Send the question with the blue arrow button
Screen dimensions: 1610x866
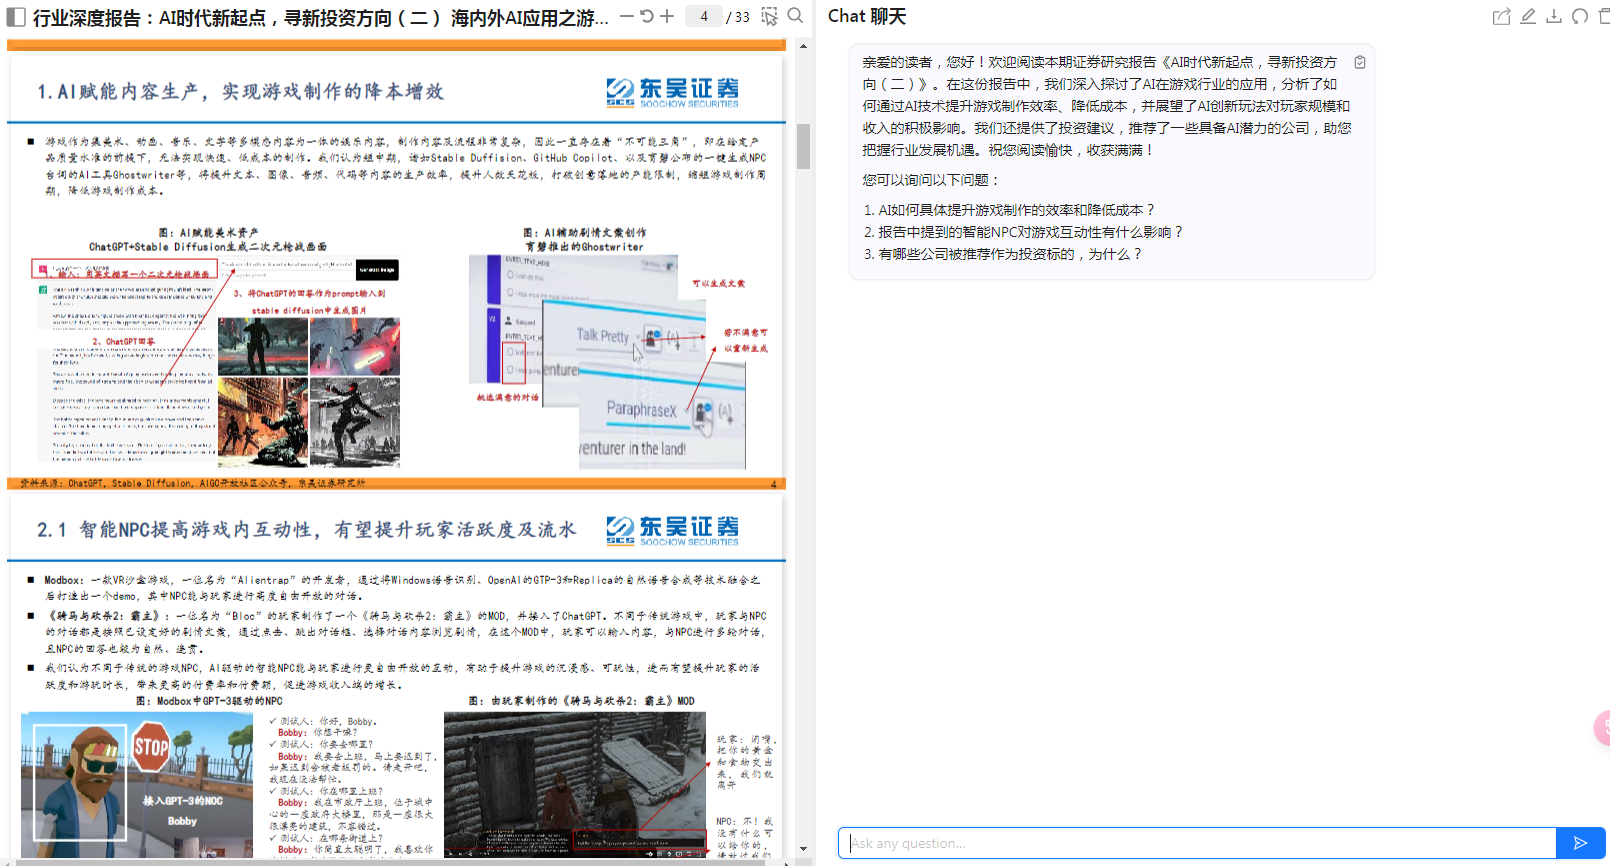tap(1581, 843)
